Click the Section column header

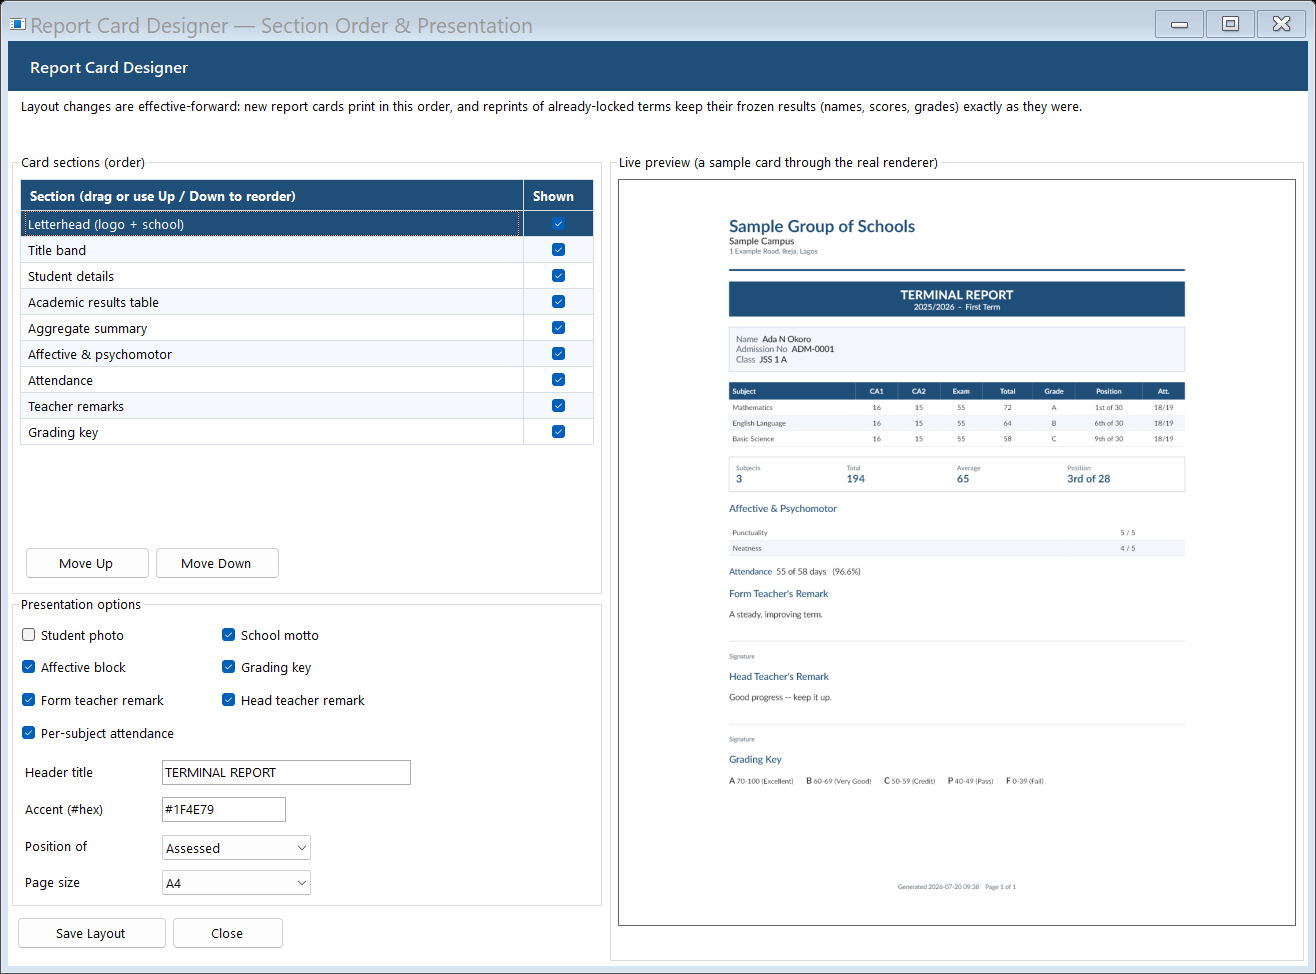[272, 196]
